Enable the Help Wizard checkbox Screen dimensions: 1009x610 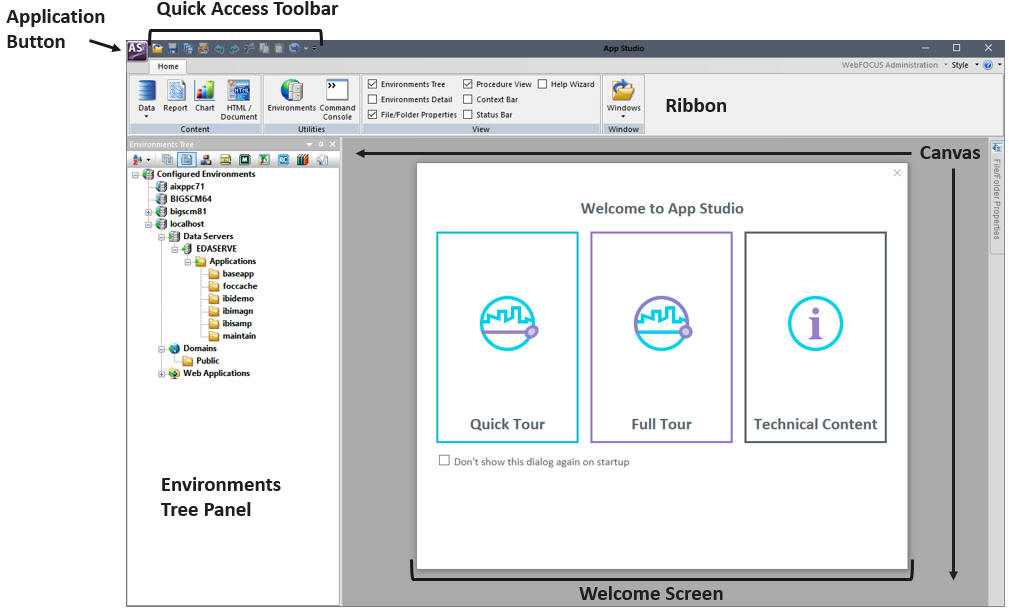click(542, 84)
